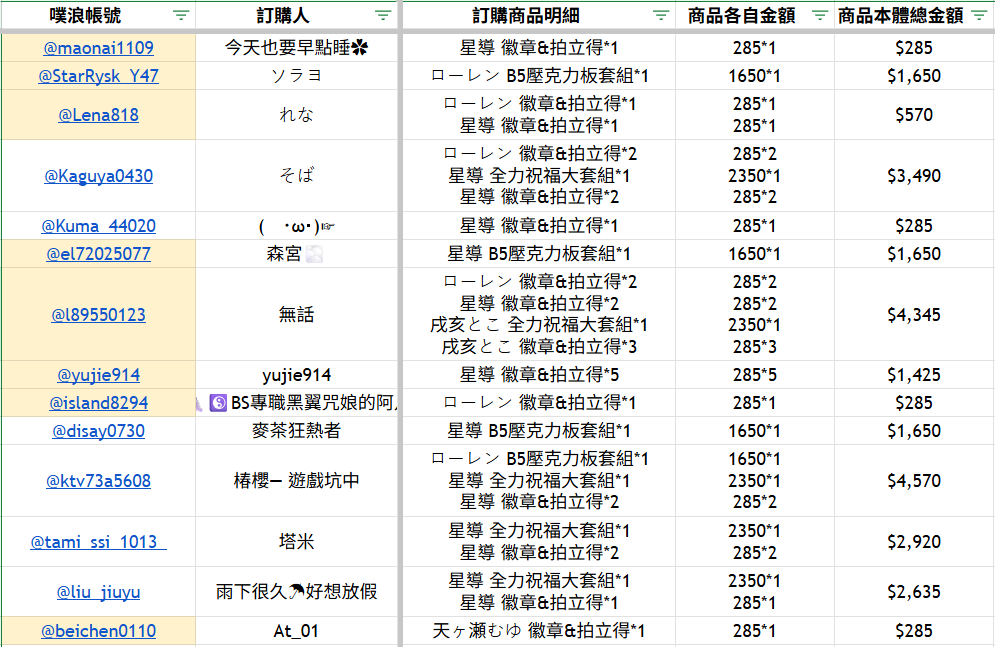Open the @island8294 link
This screenshot has height=647, width=995.
(x=98, y=403)
